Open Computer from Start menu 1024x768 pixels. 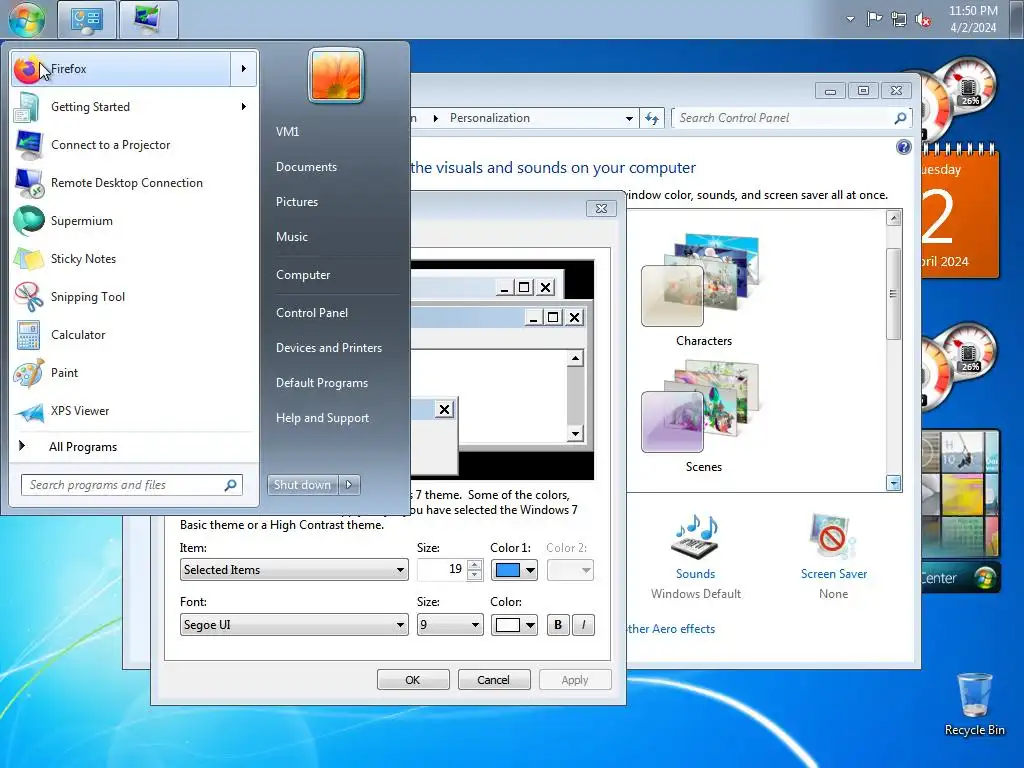click(302, 275)
